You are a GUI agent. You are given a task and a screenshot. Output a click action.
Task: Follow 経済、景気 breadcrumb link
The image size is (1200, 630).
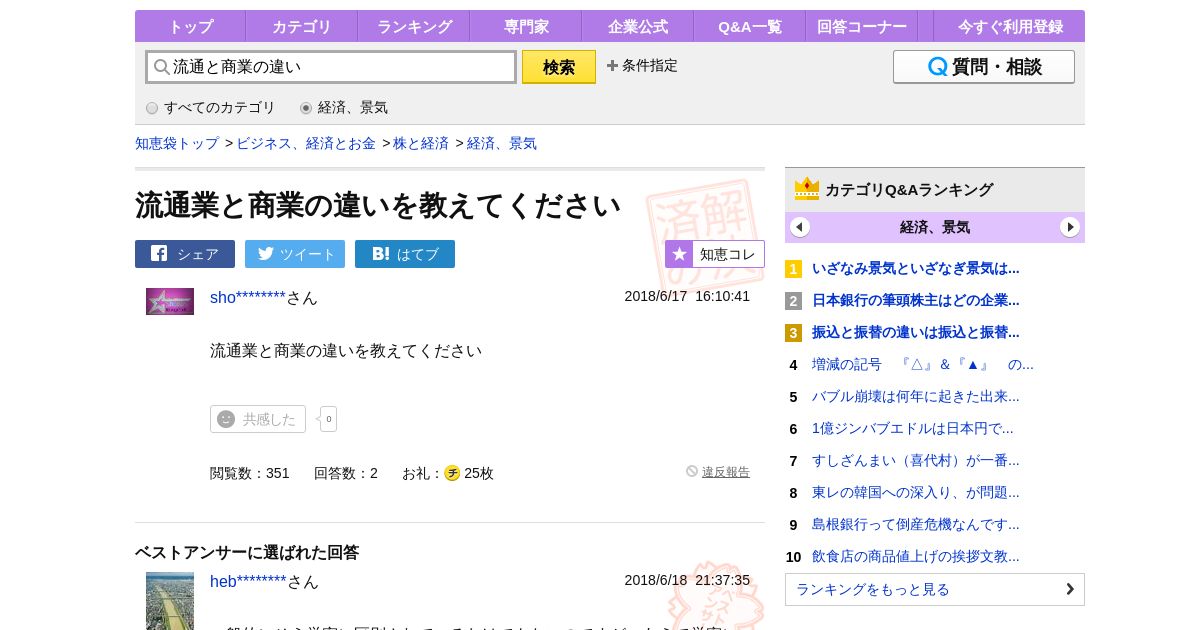(x=502, y=143)
